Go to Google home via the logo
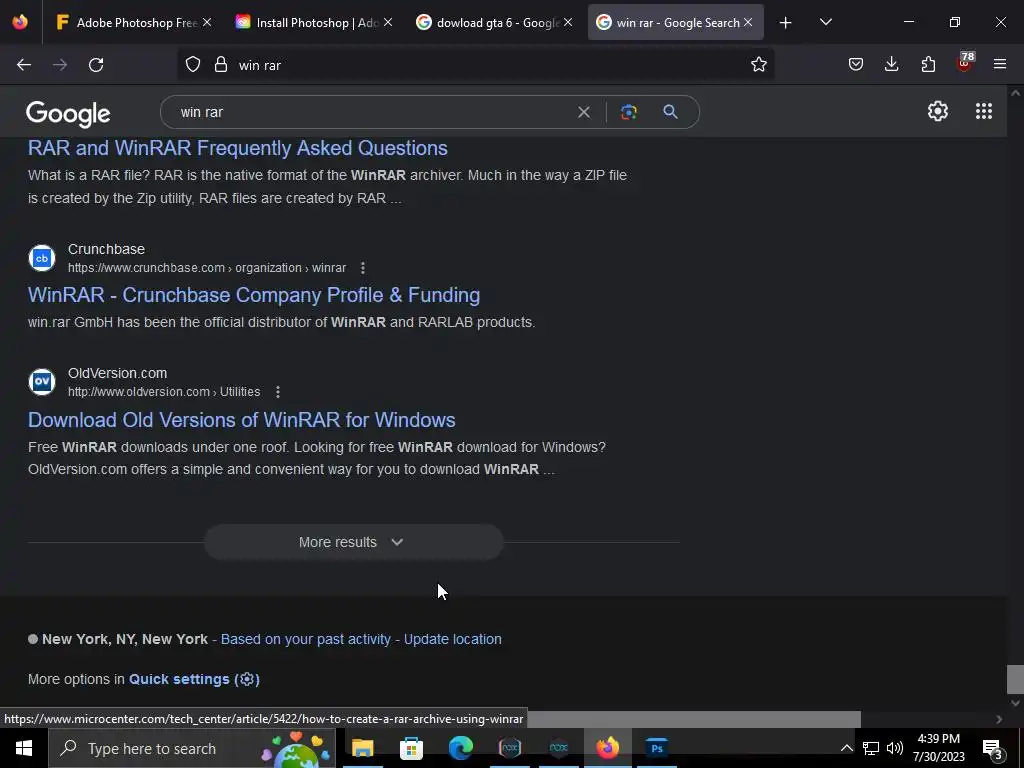1024x768 pixels. click(x=68, y=114)
